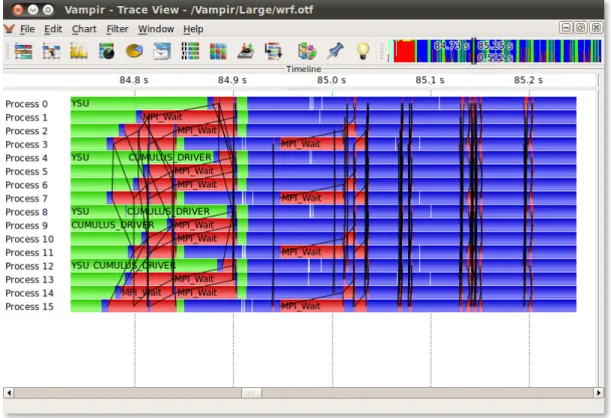Click the YSU segment on Process 0
Viewport: 611px width, 418px height.
[139, 103]
